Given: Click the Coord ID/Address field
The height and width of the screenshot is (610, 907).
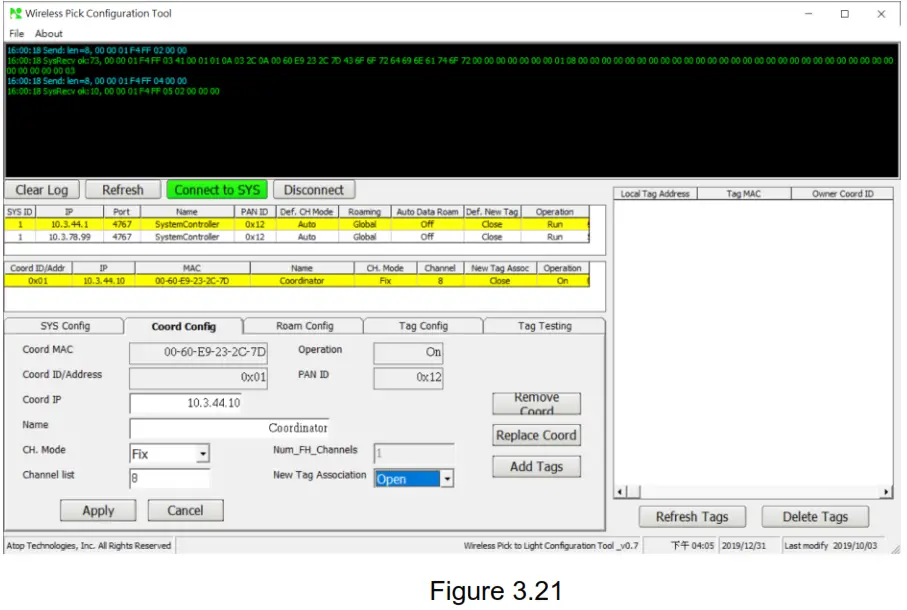Looking at the screenshot, I should click(x=198, y=378).
